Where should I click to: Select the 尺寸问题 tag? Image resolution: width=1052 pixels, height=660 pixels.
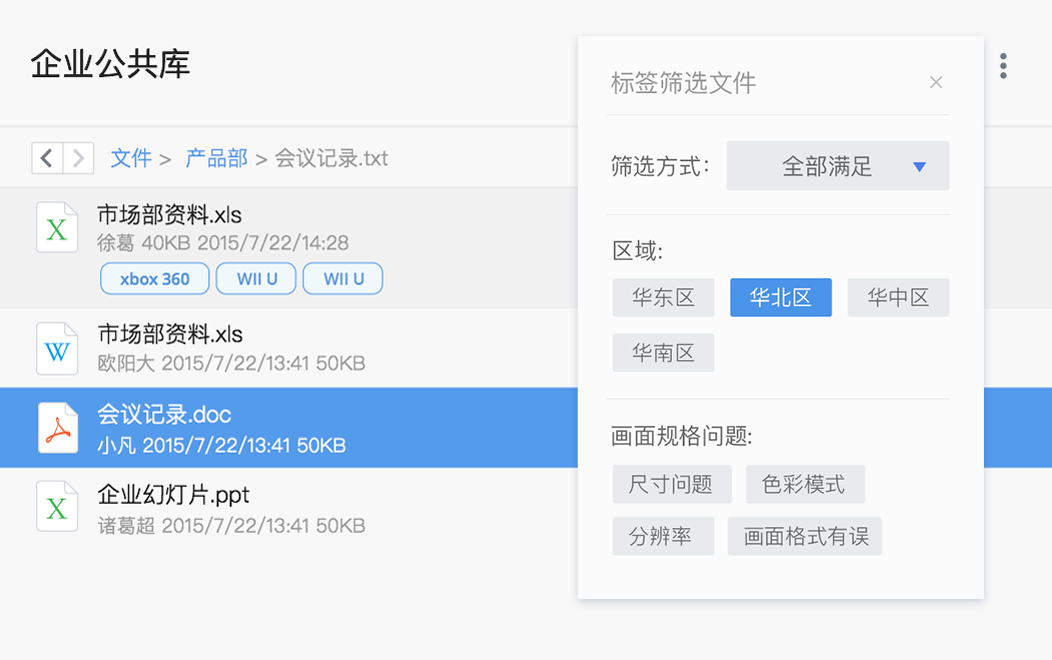671,485
